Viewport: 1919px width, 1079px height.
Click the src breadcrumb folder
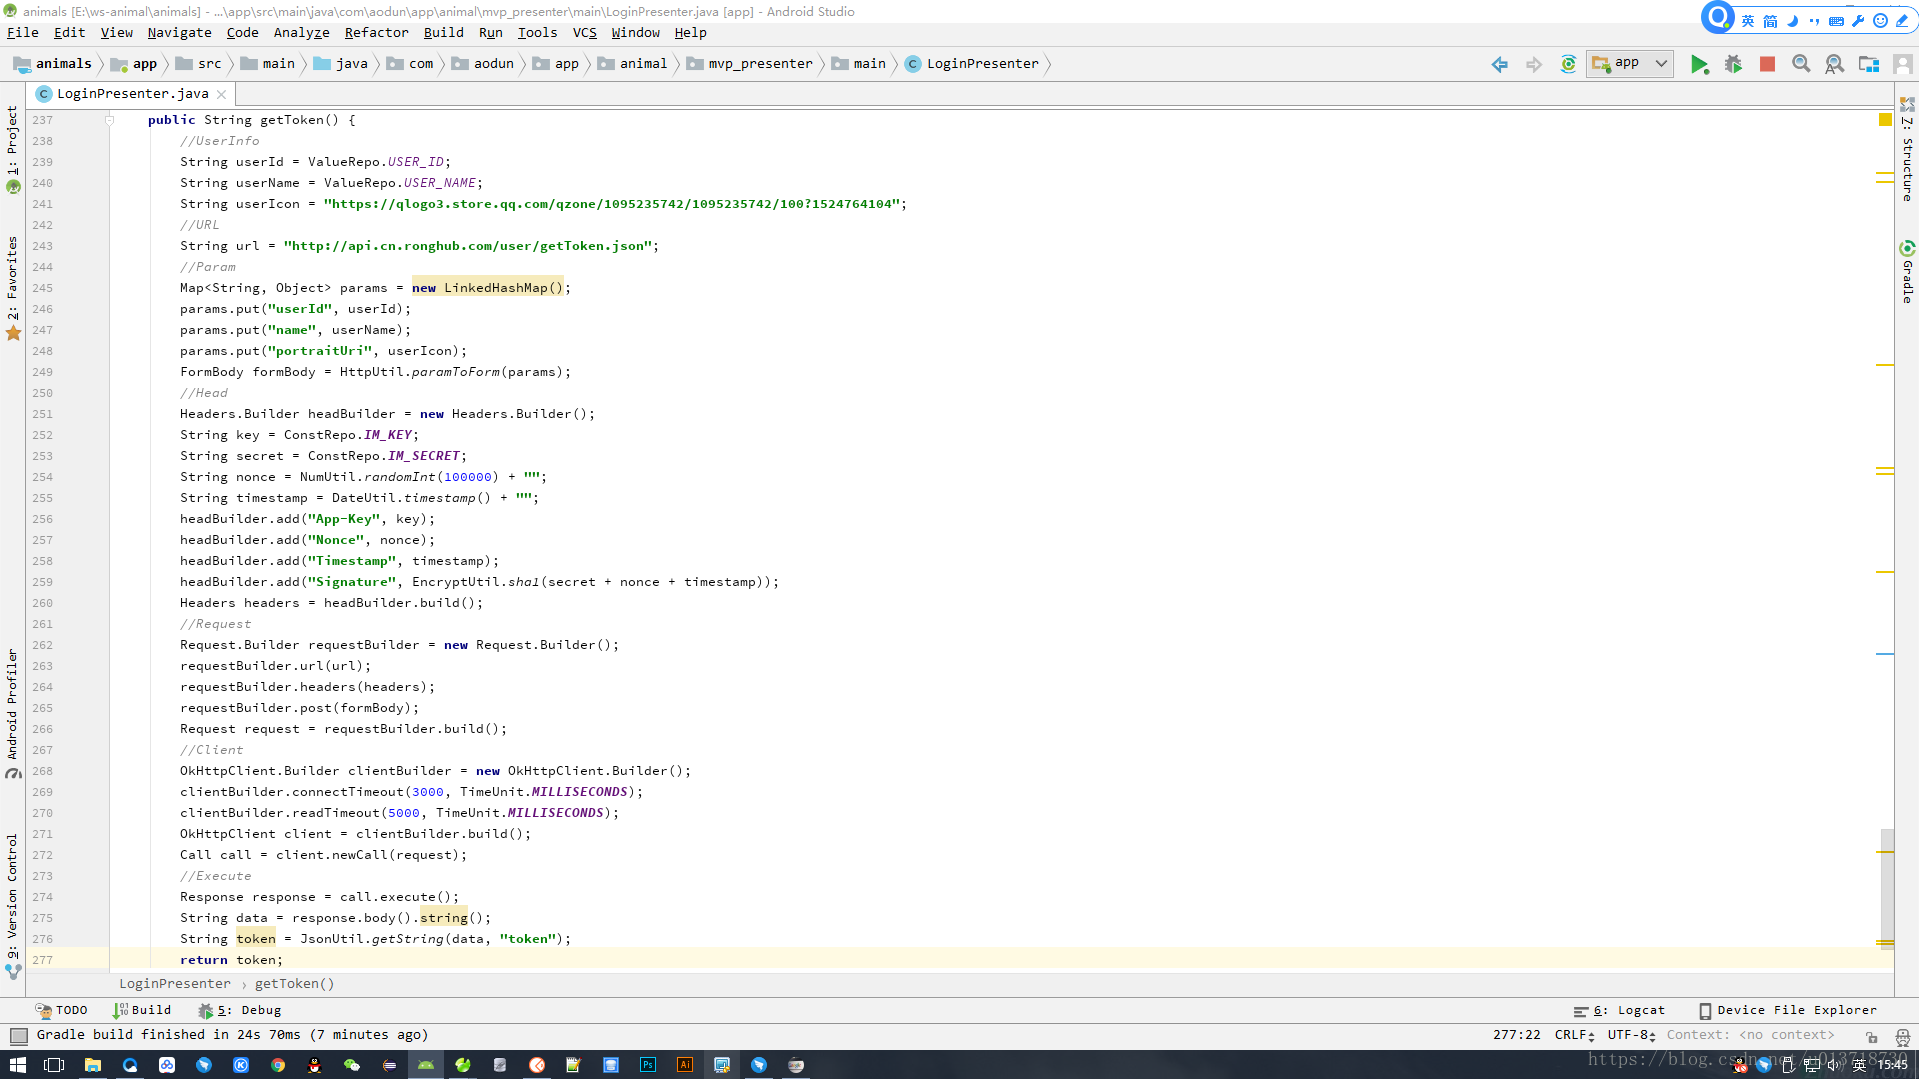[x=198, y=64]
